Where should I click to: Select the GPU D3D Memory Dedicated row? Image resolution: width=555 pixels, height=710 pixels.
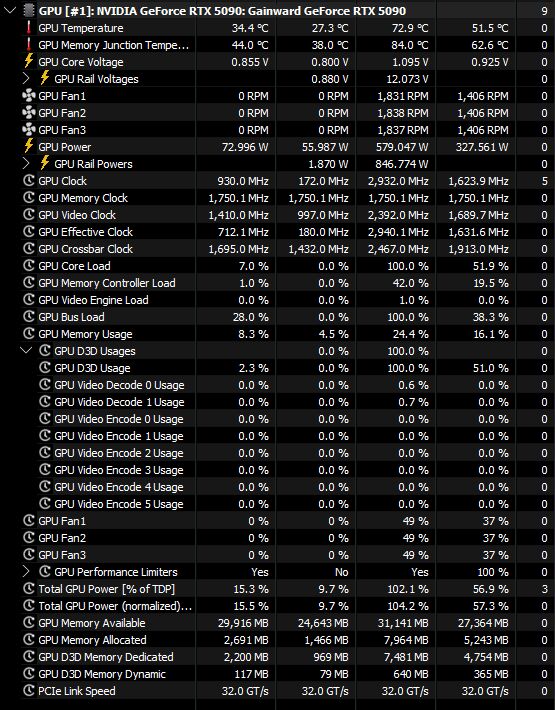pyautogui.click(x=278, y=657)
